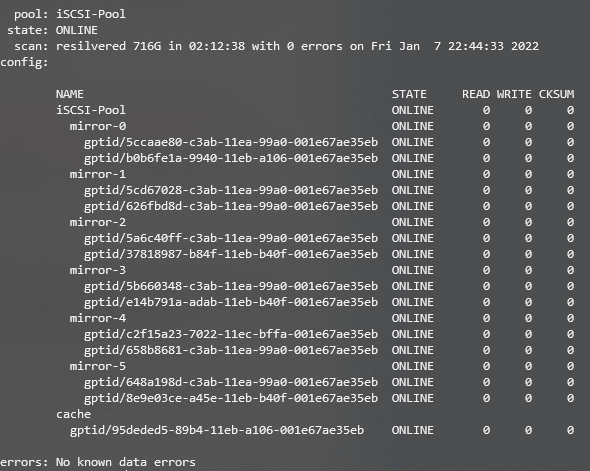Select gptid/b0b6fe1a disk entry
The width and height of the screenshot is (590, 471).
pos(231,158)
